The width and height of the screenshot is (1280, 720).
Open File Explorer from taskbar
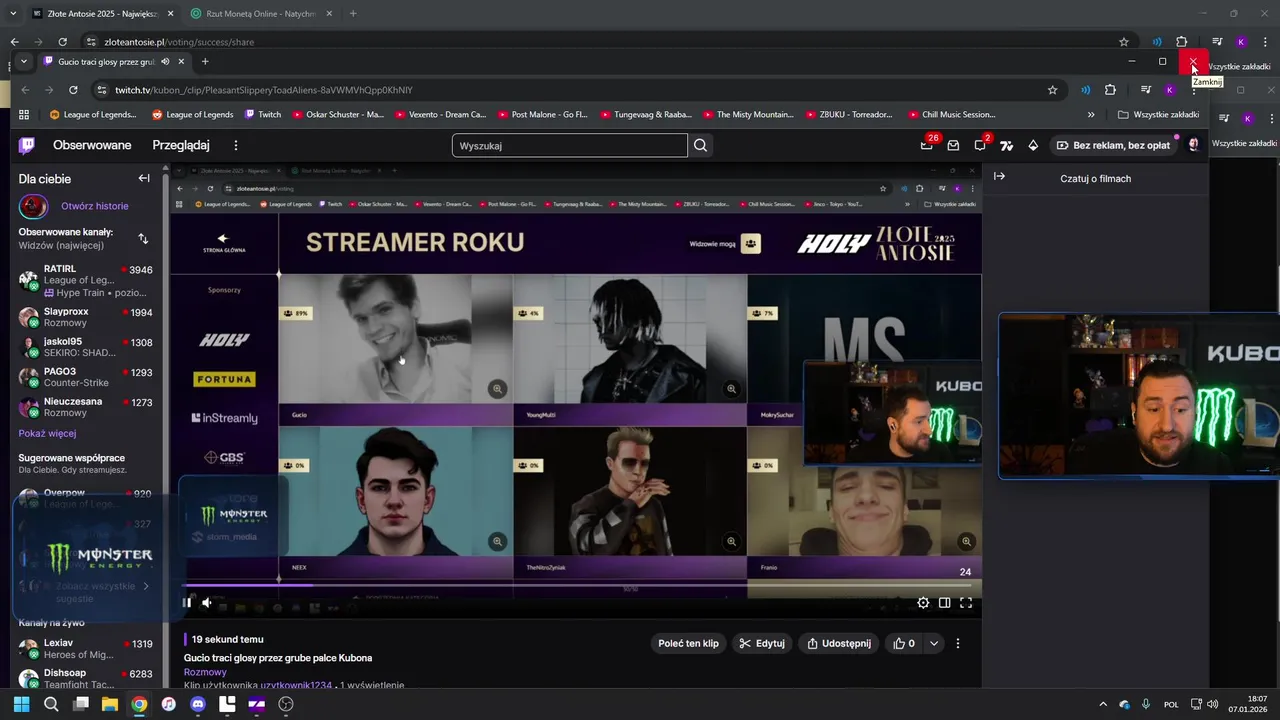[x=110, y=704]
